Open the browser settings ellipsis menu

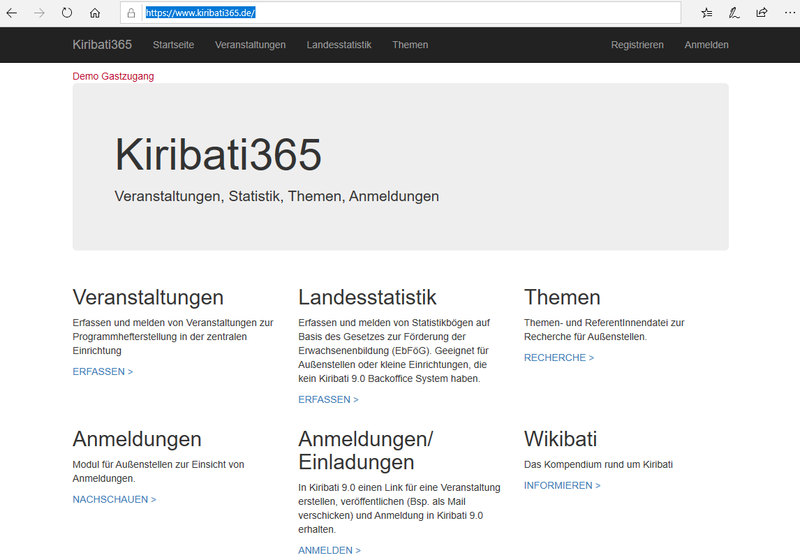click(x=789, y=13)
